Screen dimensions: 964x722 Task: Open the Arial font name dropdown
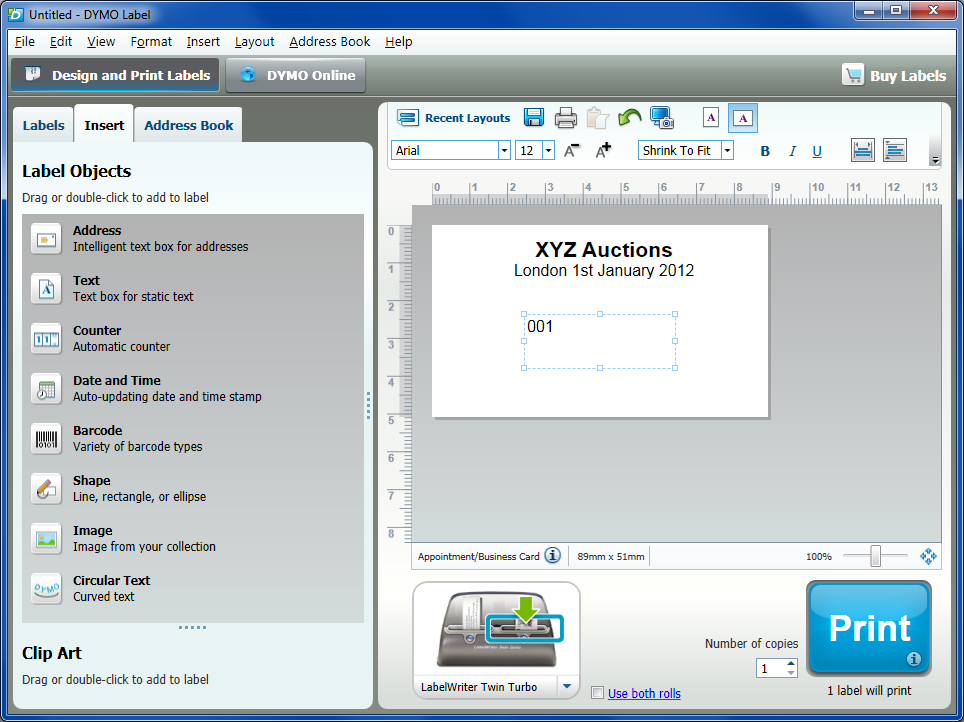(x=504, y=150)
